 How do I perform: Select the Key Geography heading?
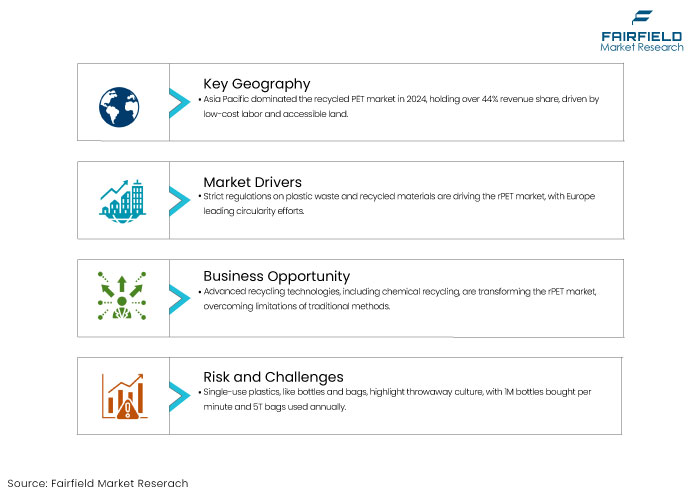tap(257, 84)
